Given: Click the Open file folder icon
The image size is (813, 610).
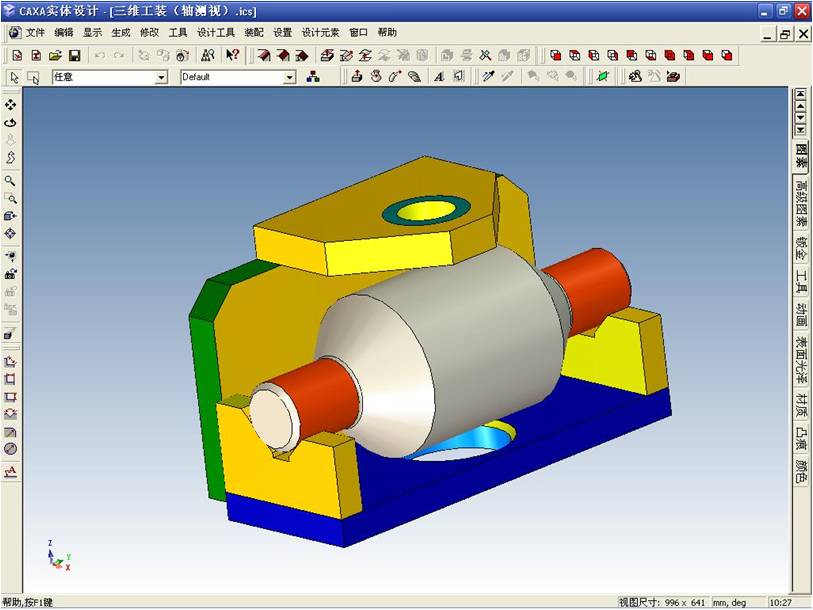Looking at the screenshot, I should [55, 55].
